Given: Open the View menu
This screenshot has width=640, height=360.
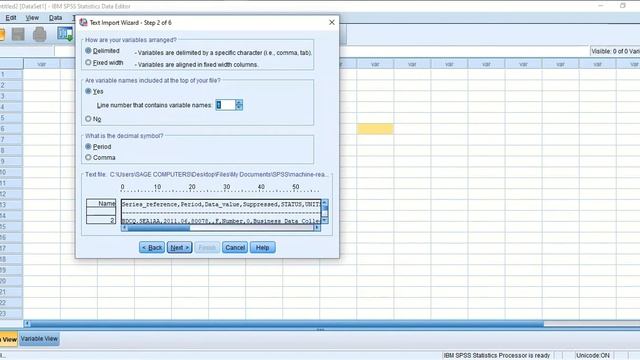Looking at the screenshot, I should pos(32,18).
